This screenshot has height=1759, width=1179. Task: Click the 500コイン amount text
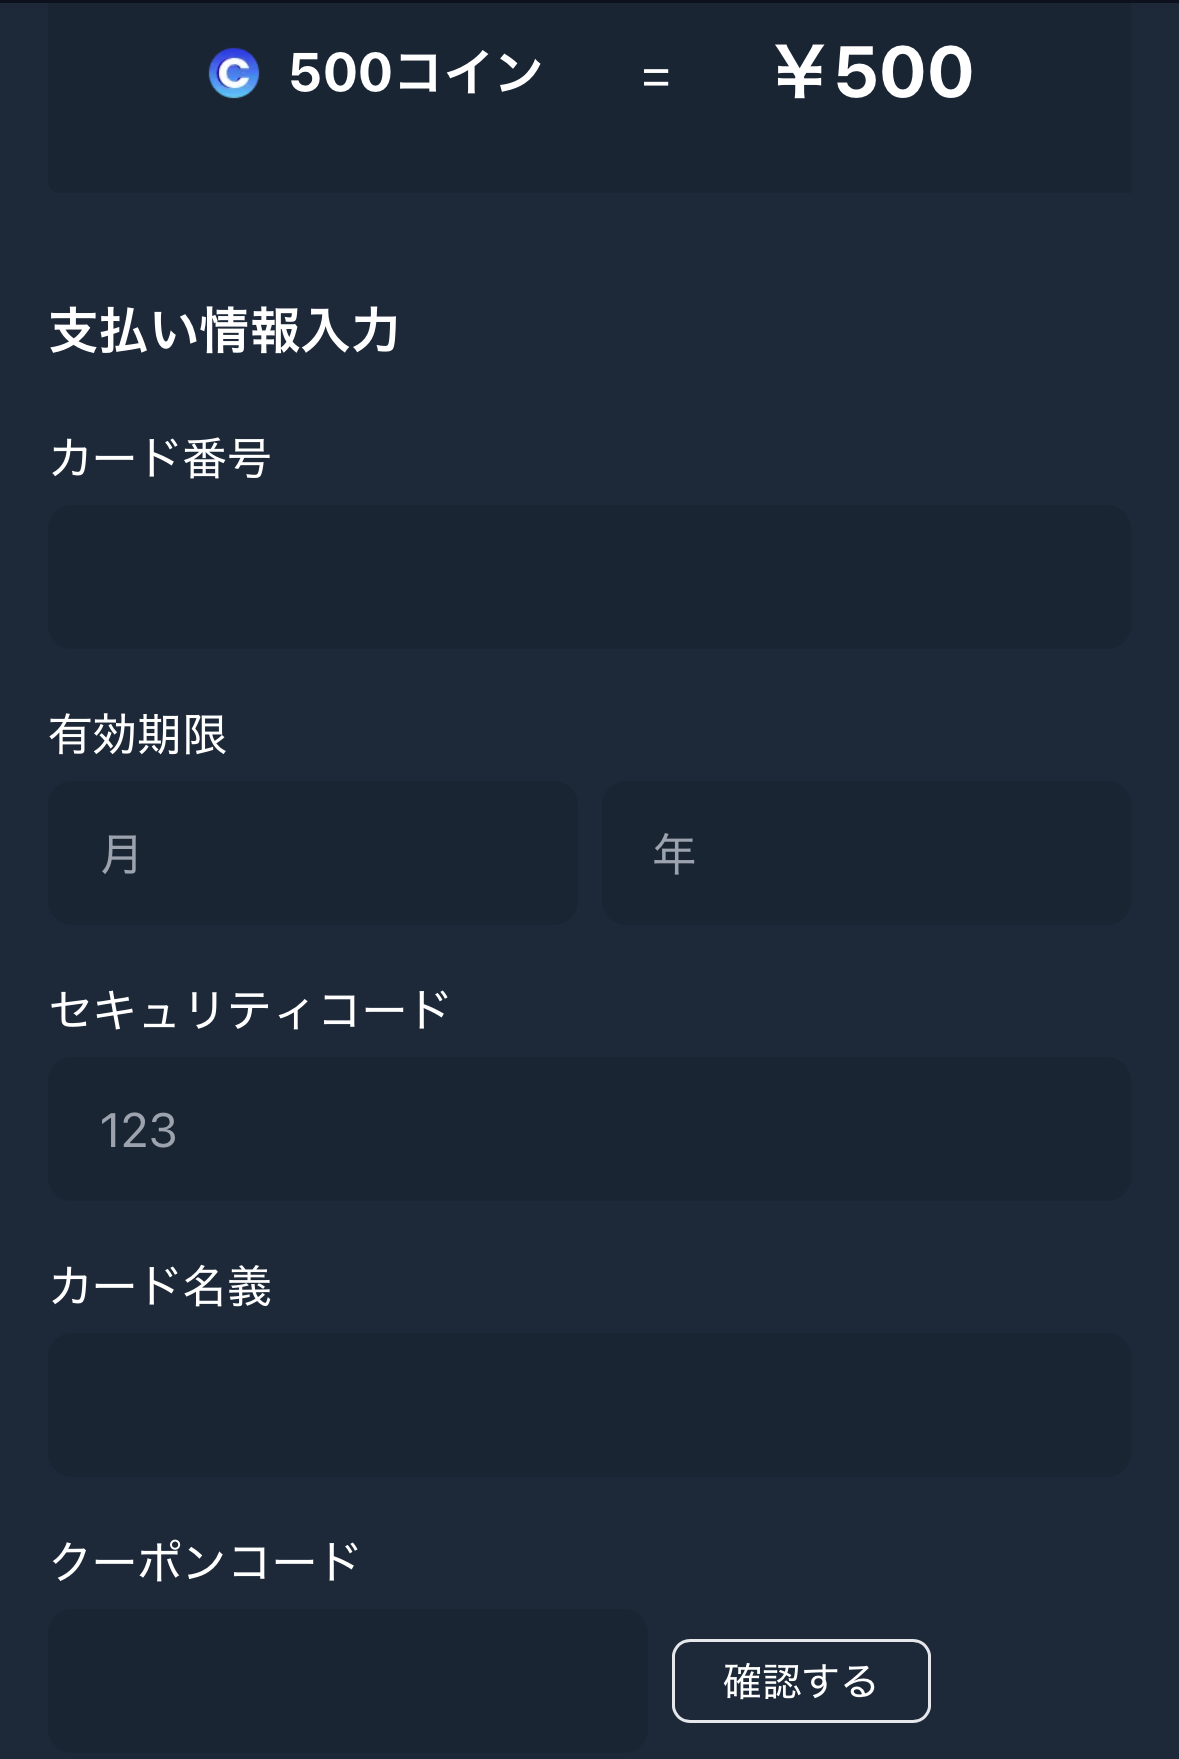click(x=416, y=73)
